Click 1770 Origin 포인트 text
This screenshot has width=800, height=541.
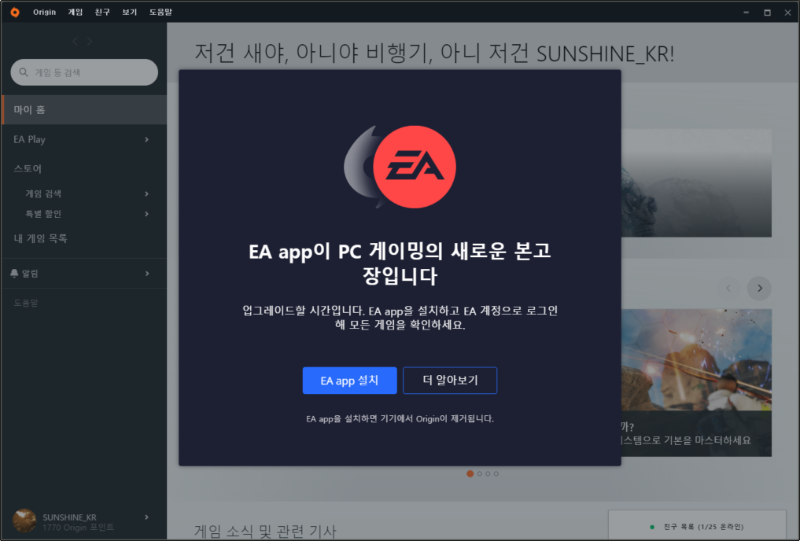click(78, 527)
